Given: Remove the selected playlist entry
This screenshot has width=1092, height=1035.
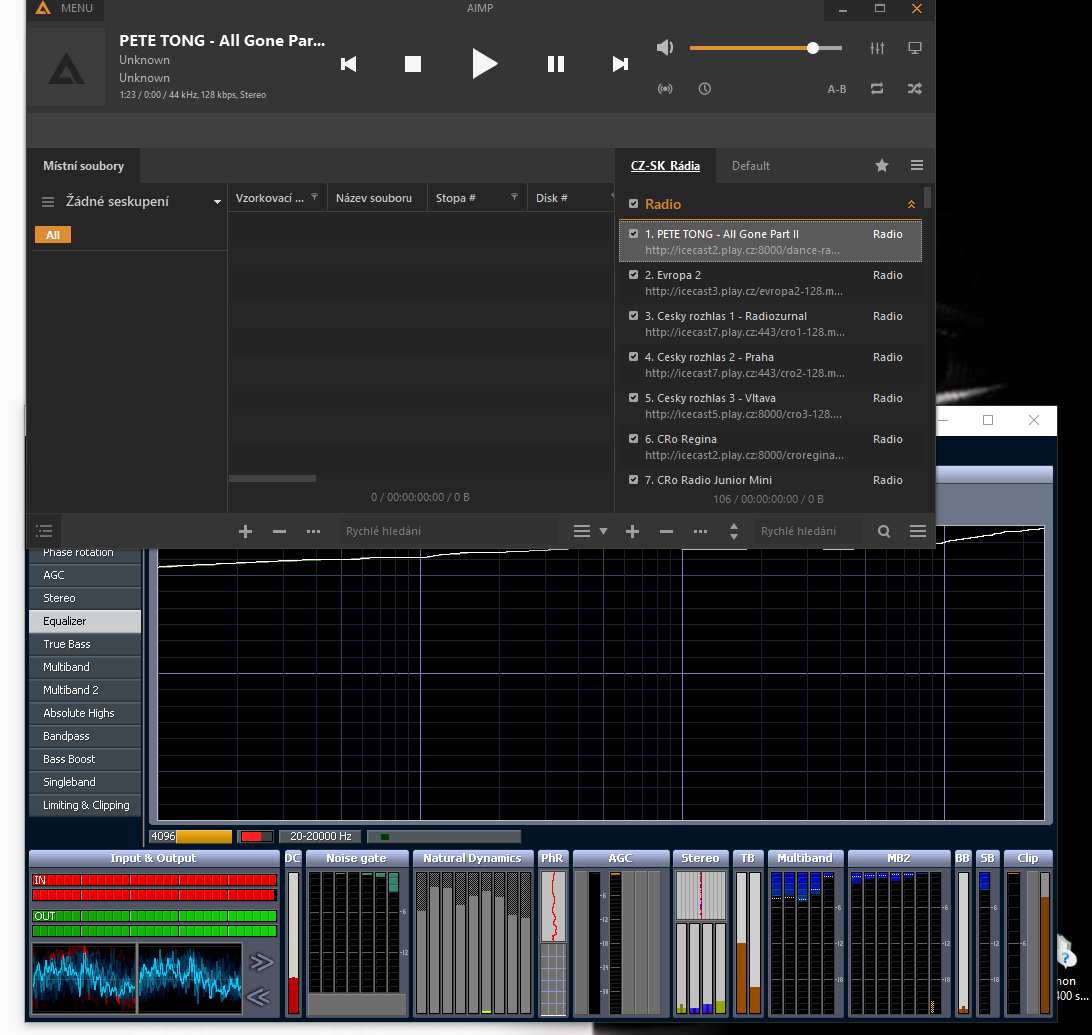Looking at the screenshot, I should point(666,531).
